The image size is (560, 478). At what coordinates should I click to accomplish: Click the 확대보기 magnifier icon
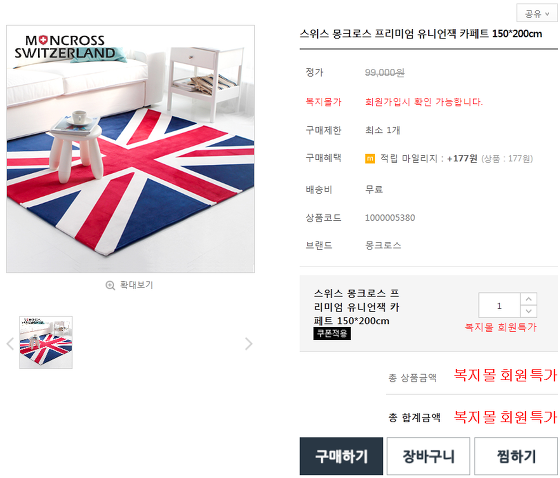click(110, 285)
